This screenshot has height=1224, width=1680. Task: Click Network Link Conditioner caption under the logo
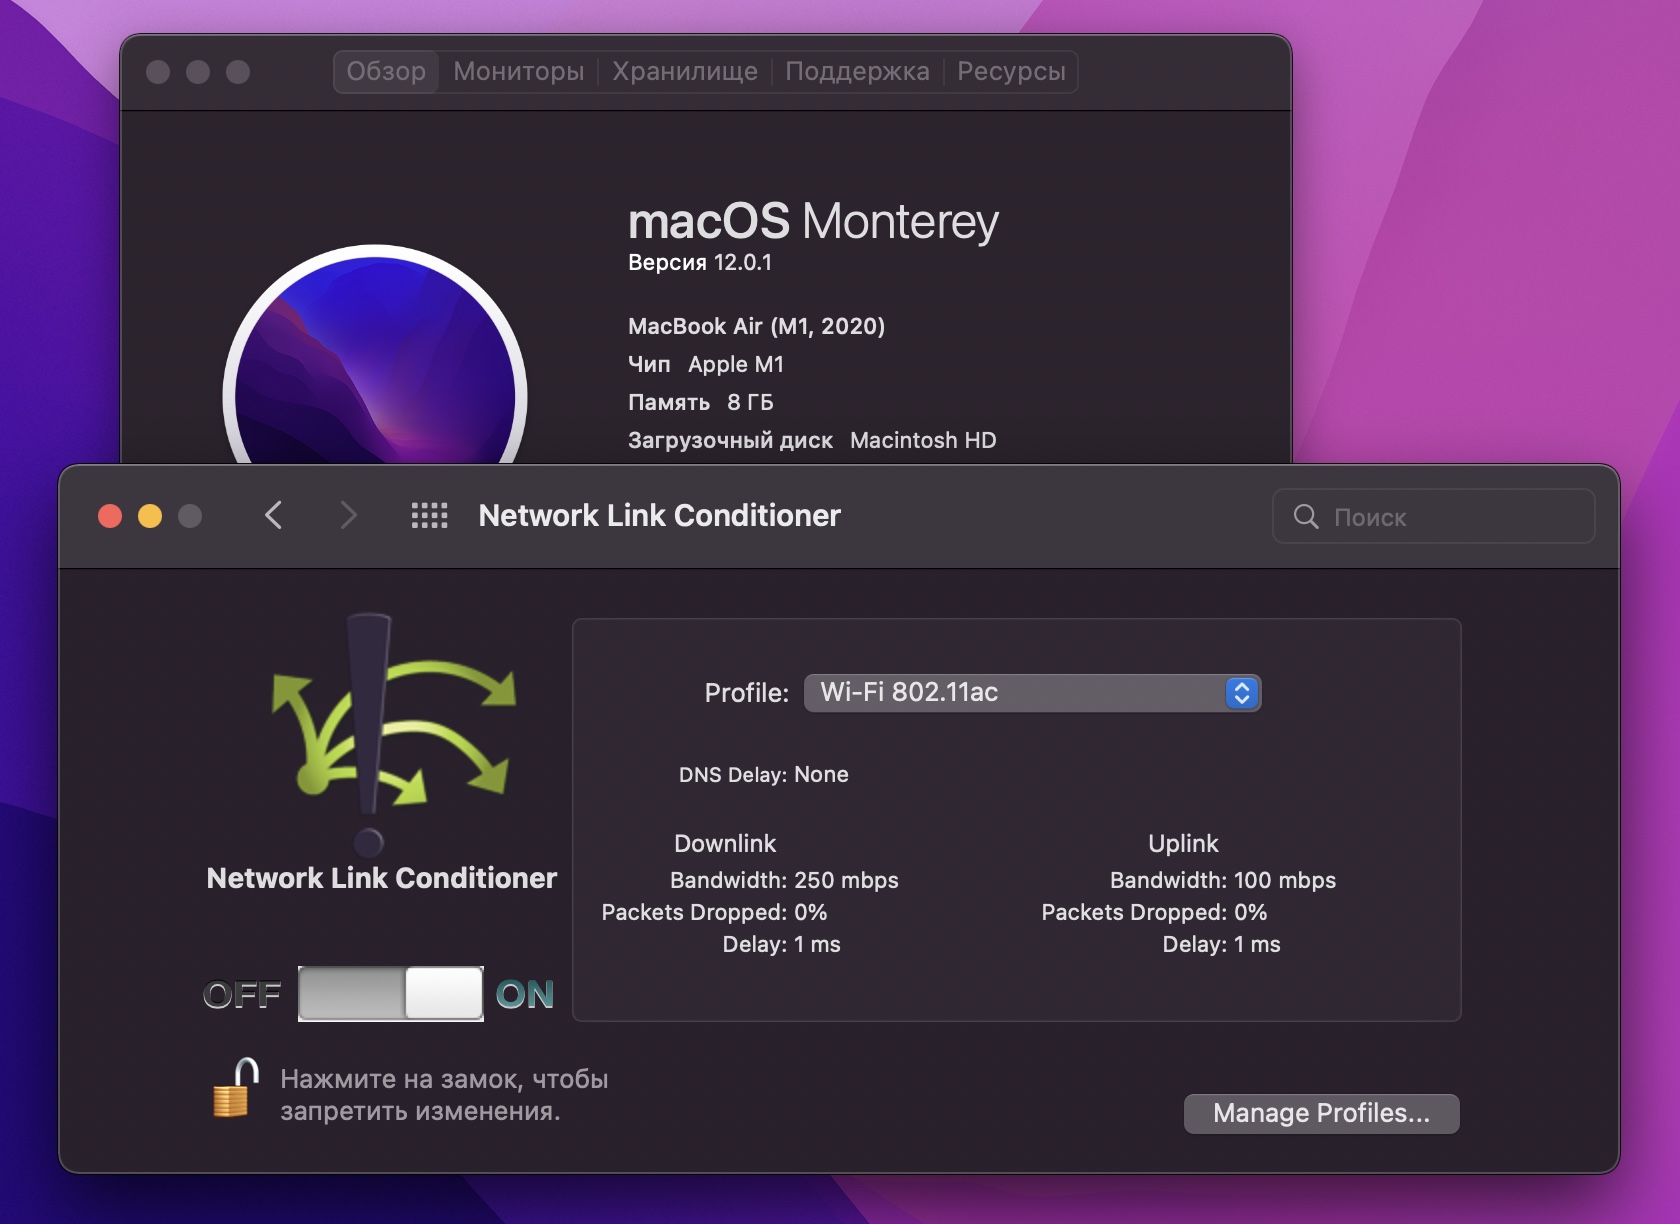click(x=381, y=878)
